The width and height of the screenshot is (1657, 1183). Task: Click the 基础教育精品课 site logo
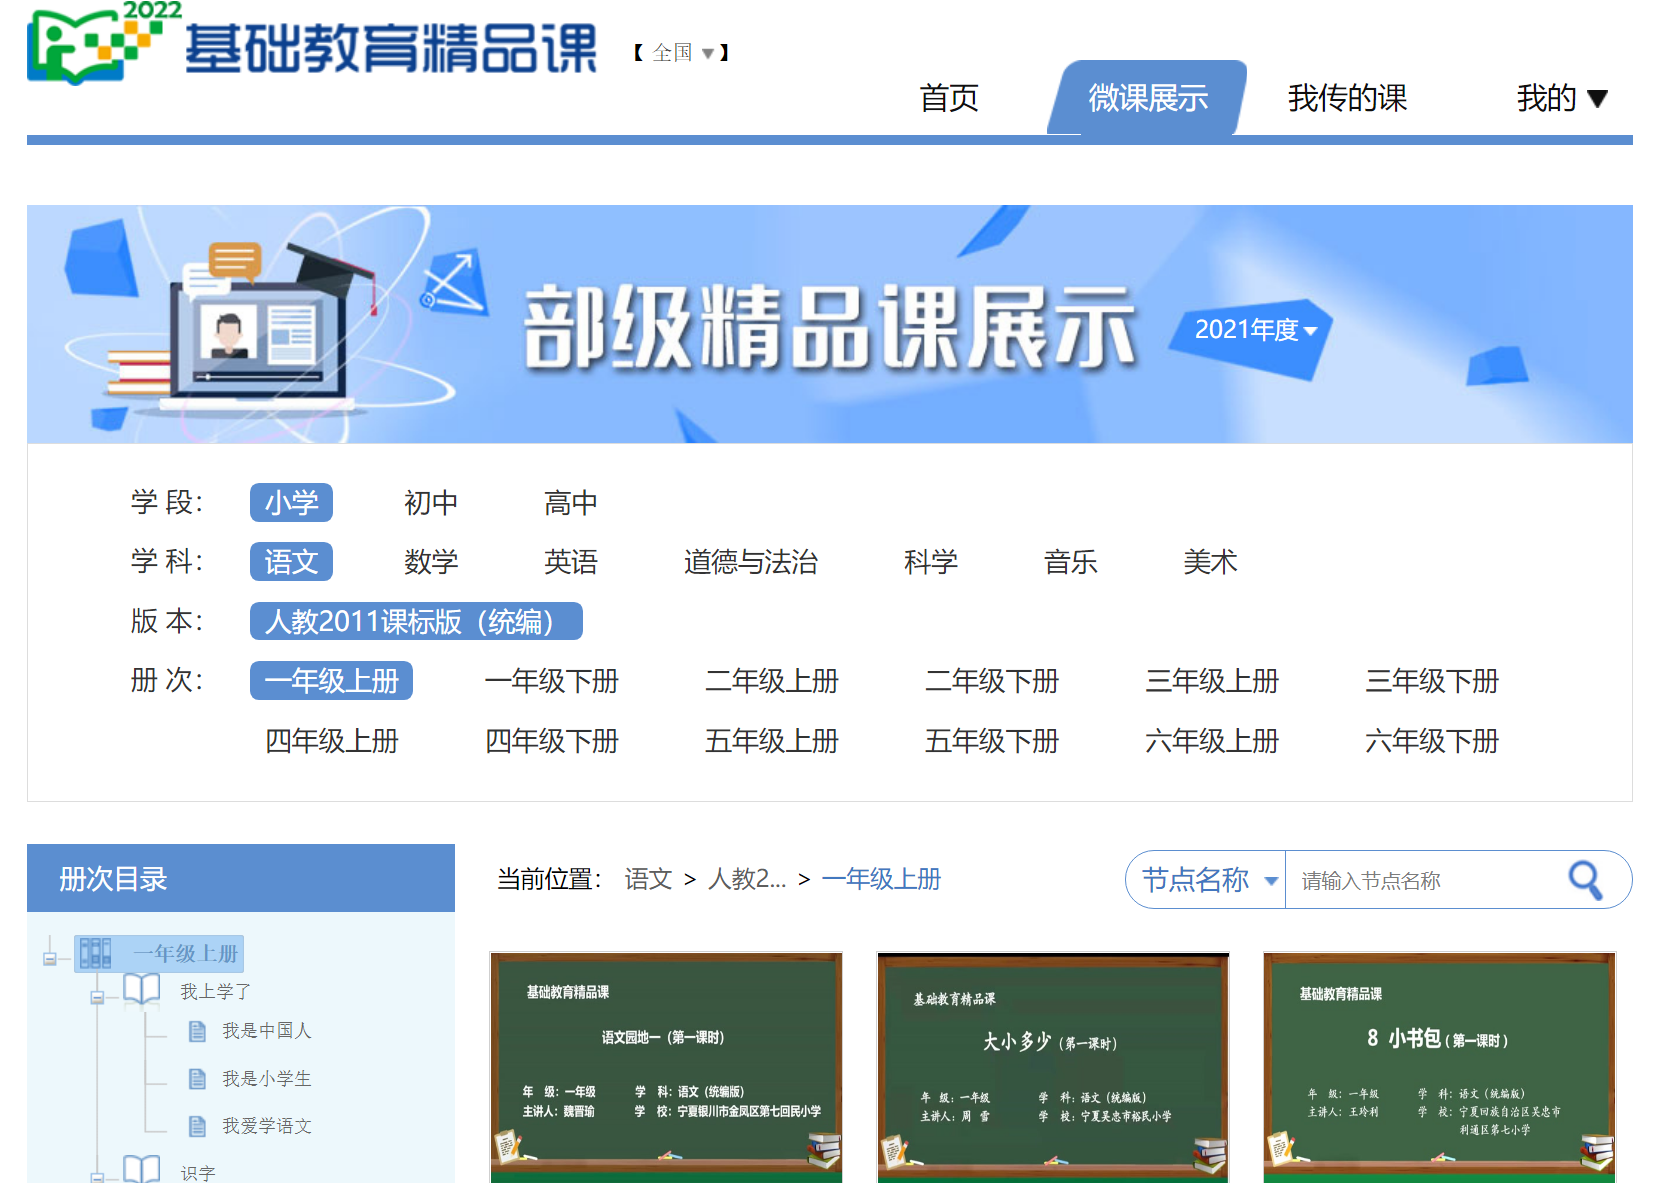[312, 45]
